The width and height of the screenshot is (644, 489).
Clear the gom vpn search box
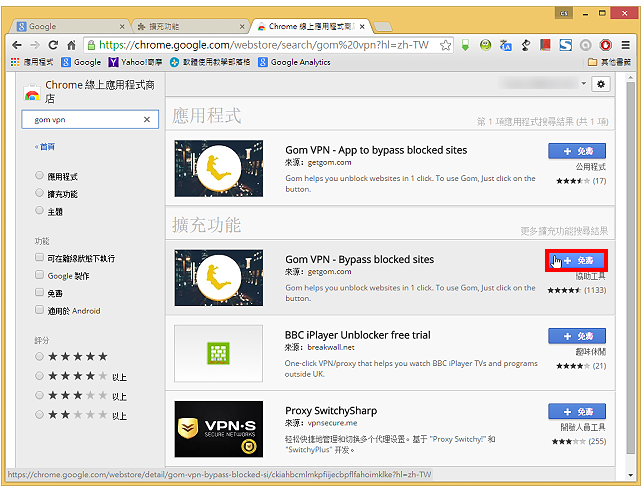147,119
